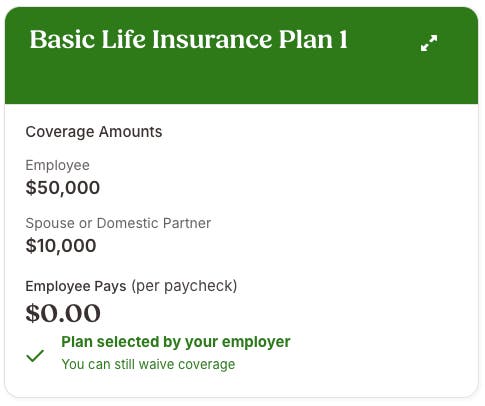The width and height of the screenshot is (485, 406).
Task: Click You can still waive coverage
Action: 148,365
